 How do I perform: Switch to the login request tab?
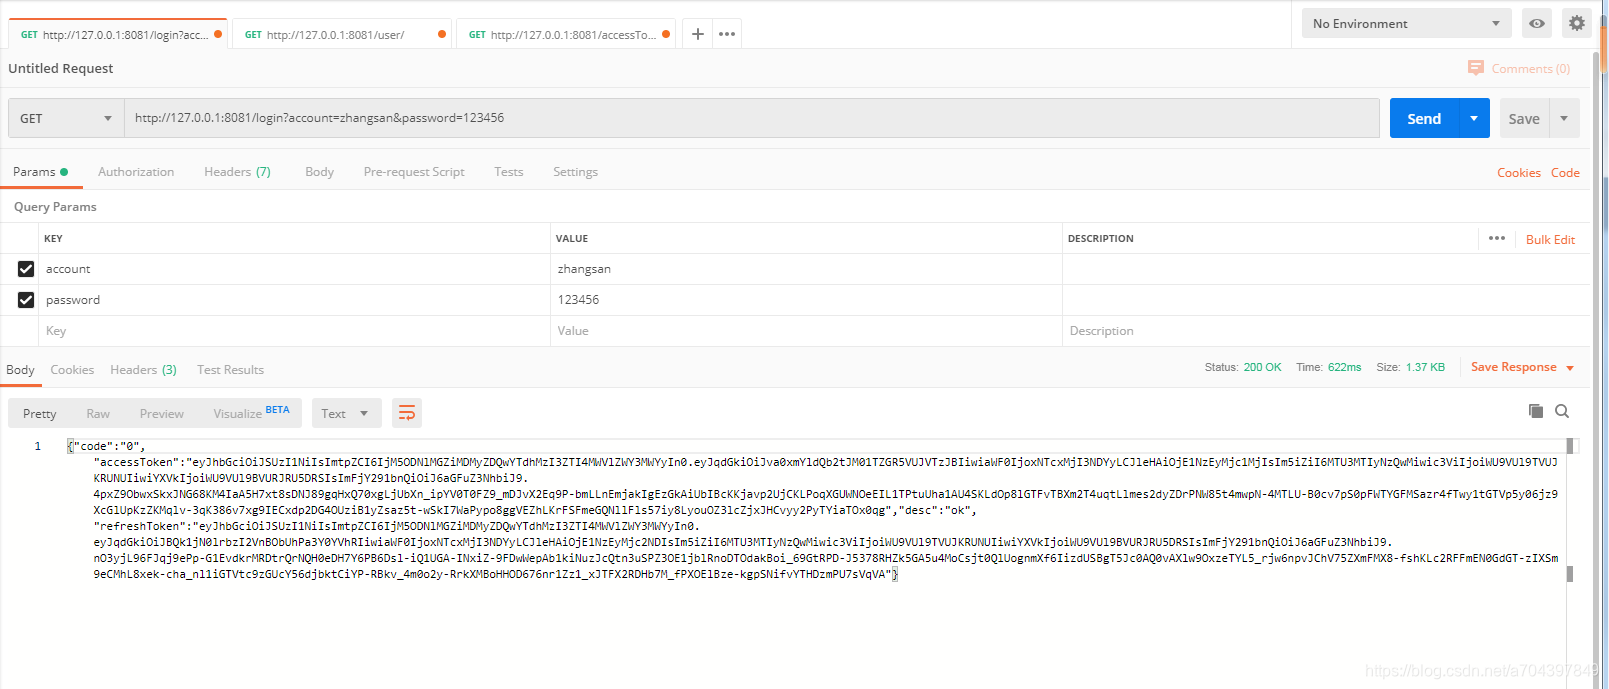coord(118,34)
